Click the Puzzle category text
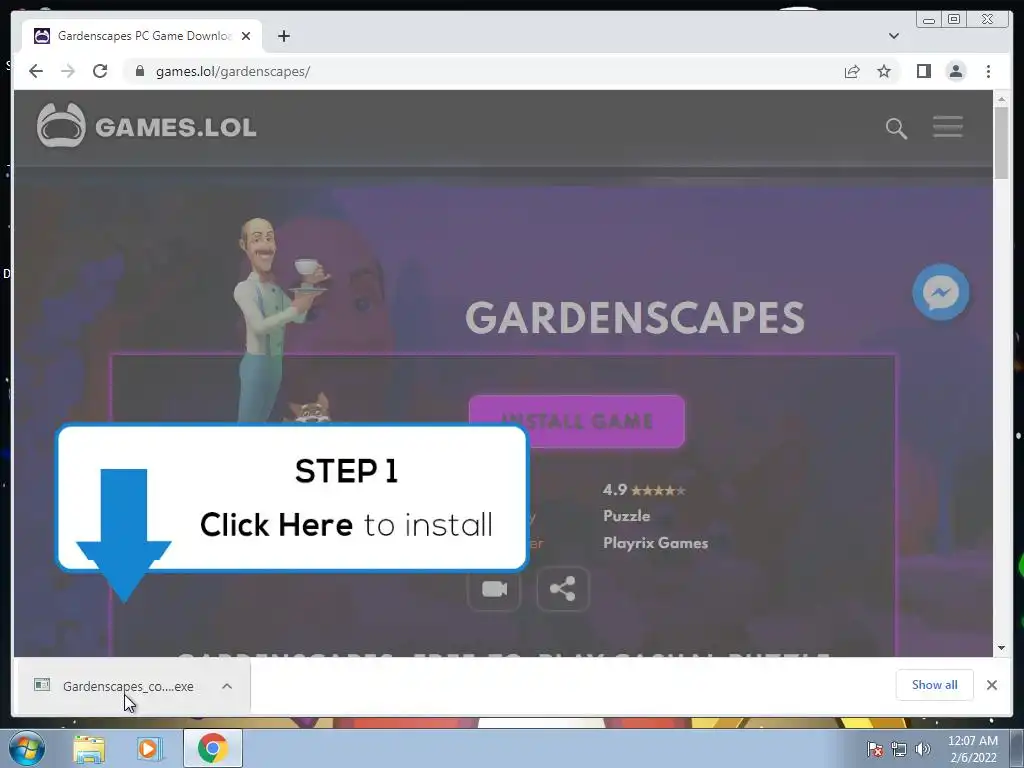This screenshot has width=1024, height=768. tap(626, 516)
